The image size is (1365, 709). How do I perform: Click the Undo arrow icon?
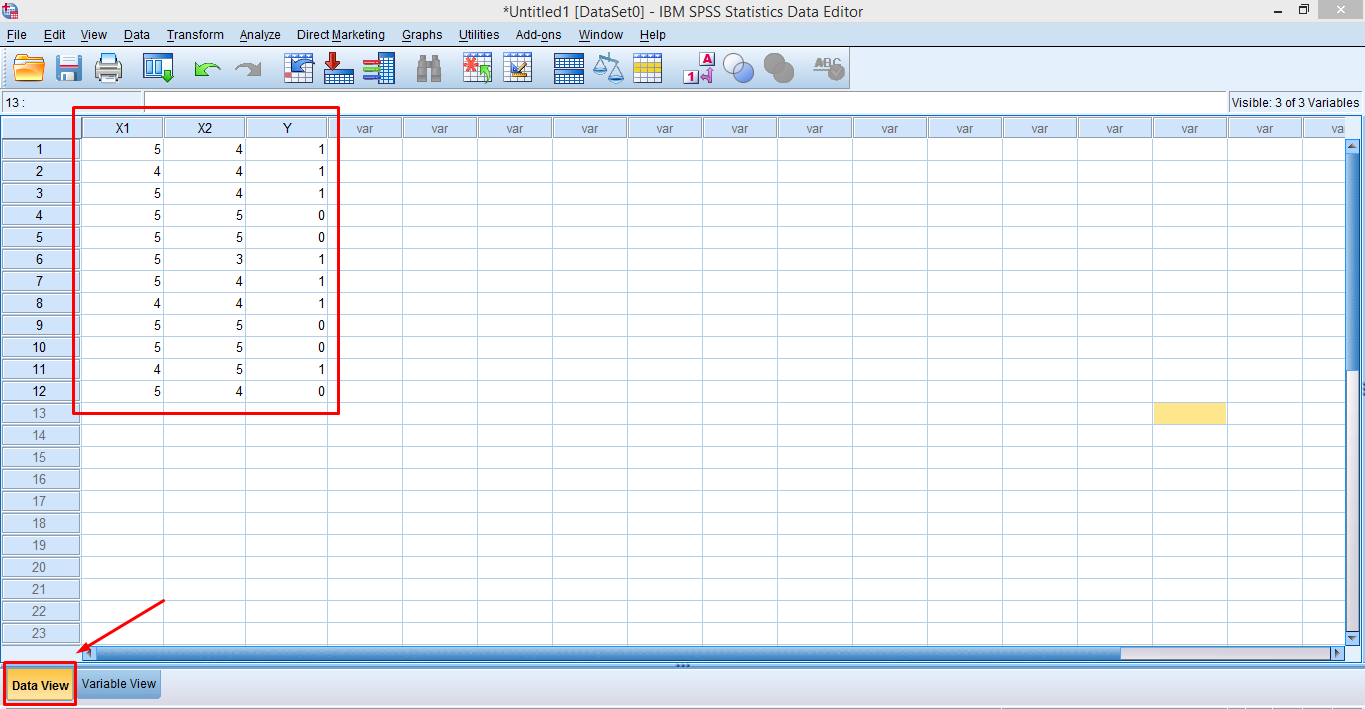(x=207, y=68)
